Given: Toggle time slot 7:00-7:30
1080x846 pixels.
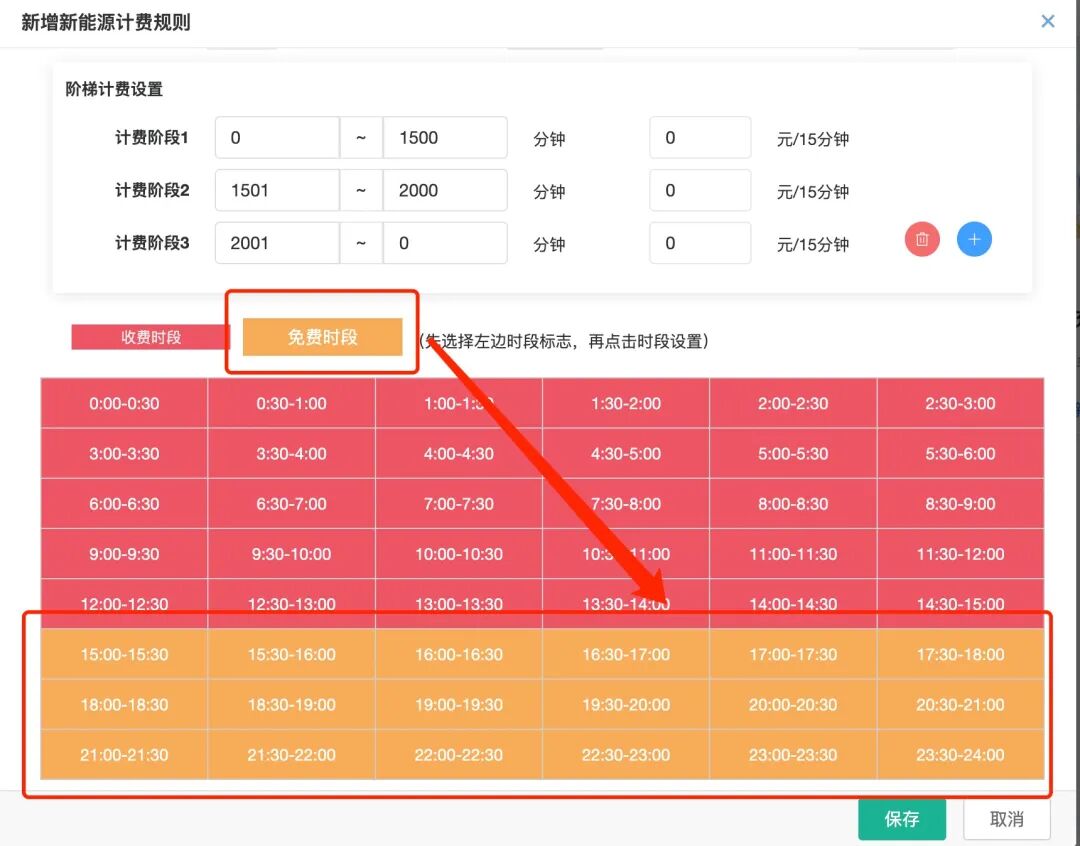Looking at the screenshot, I should pos(459,504).
